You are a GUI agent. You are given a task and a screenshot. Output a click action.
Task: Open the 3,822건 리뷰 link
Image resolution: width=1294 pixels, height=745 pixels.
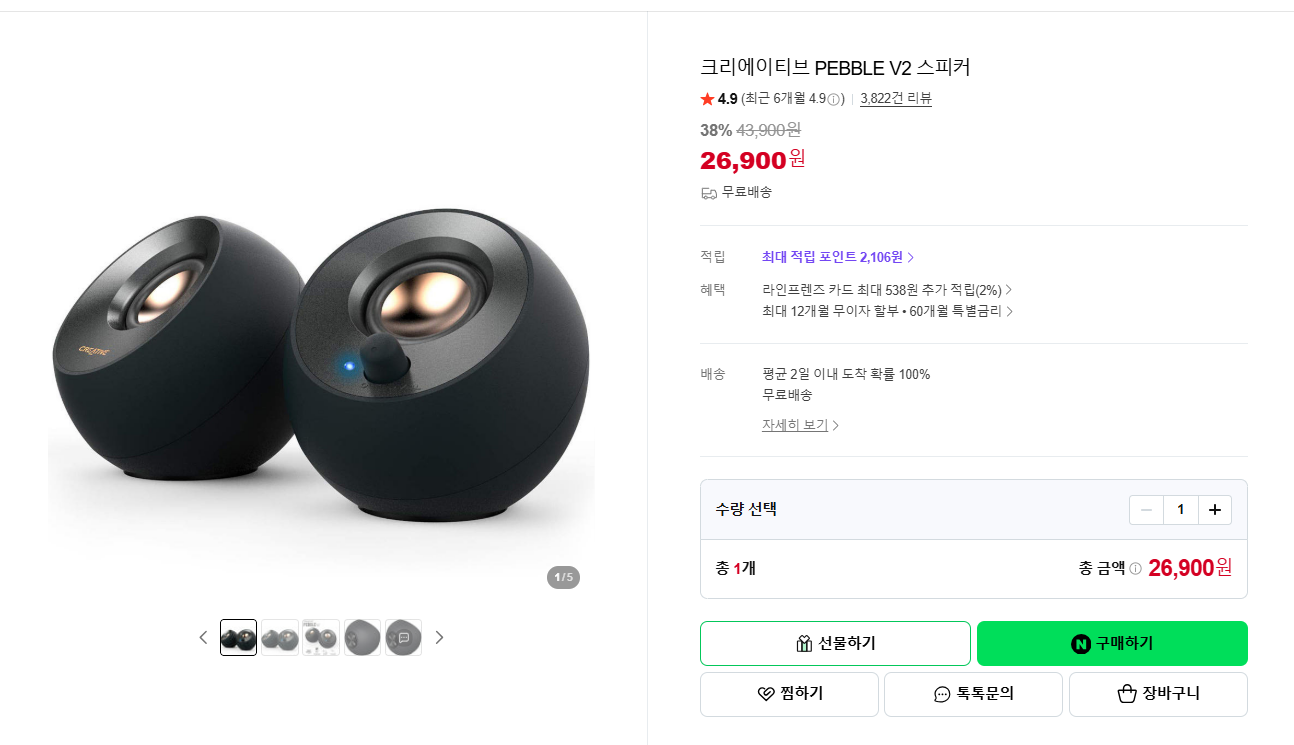click(x=896, y=98)
